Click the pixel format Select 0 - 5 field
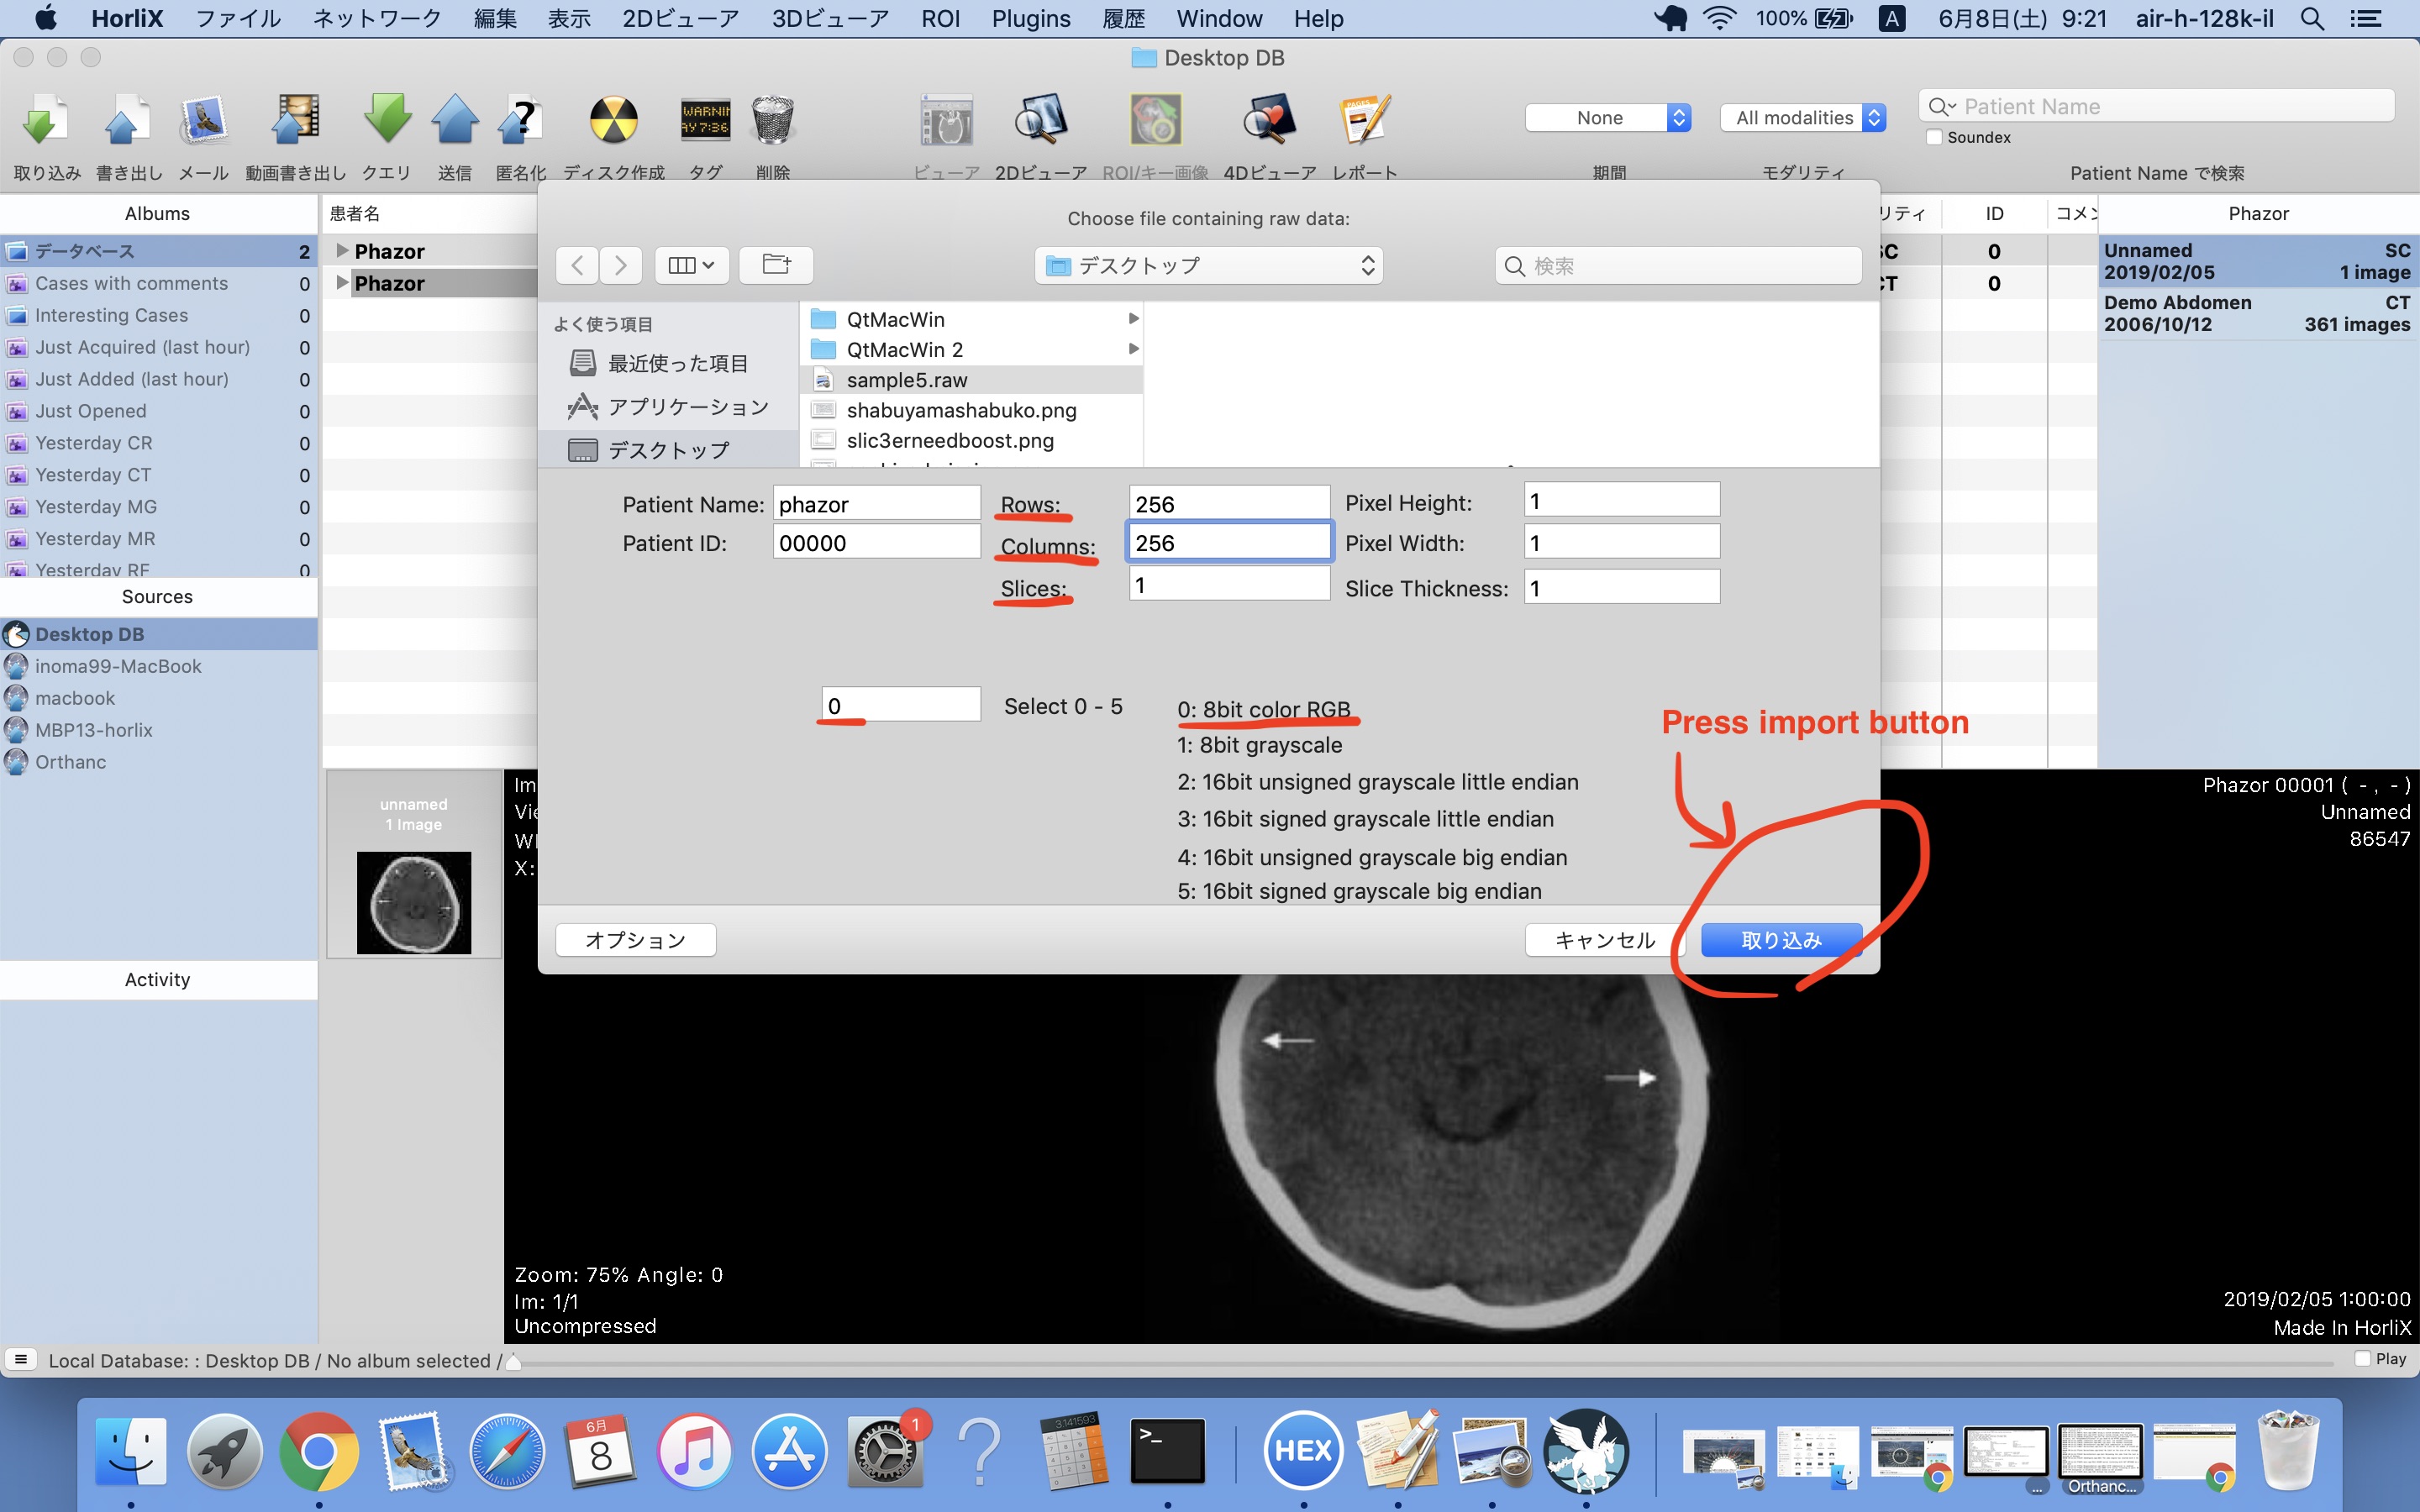Viewport: 2420px width, 1512px height. [x=900, y=705]
